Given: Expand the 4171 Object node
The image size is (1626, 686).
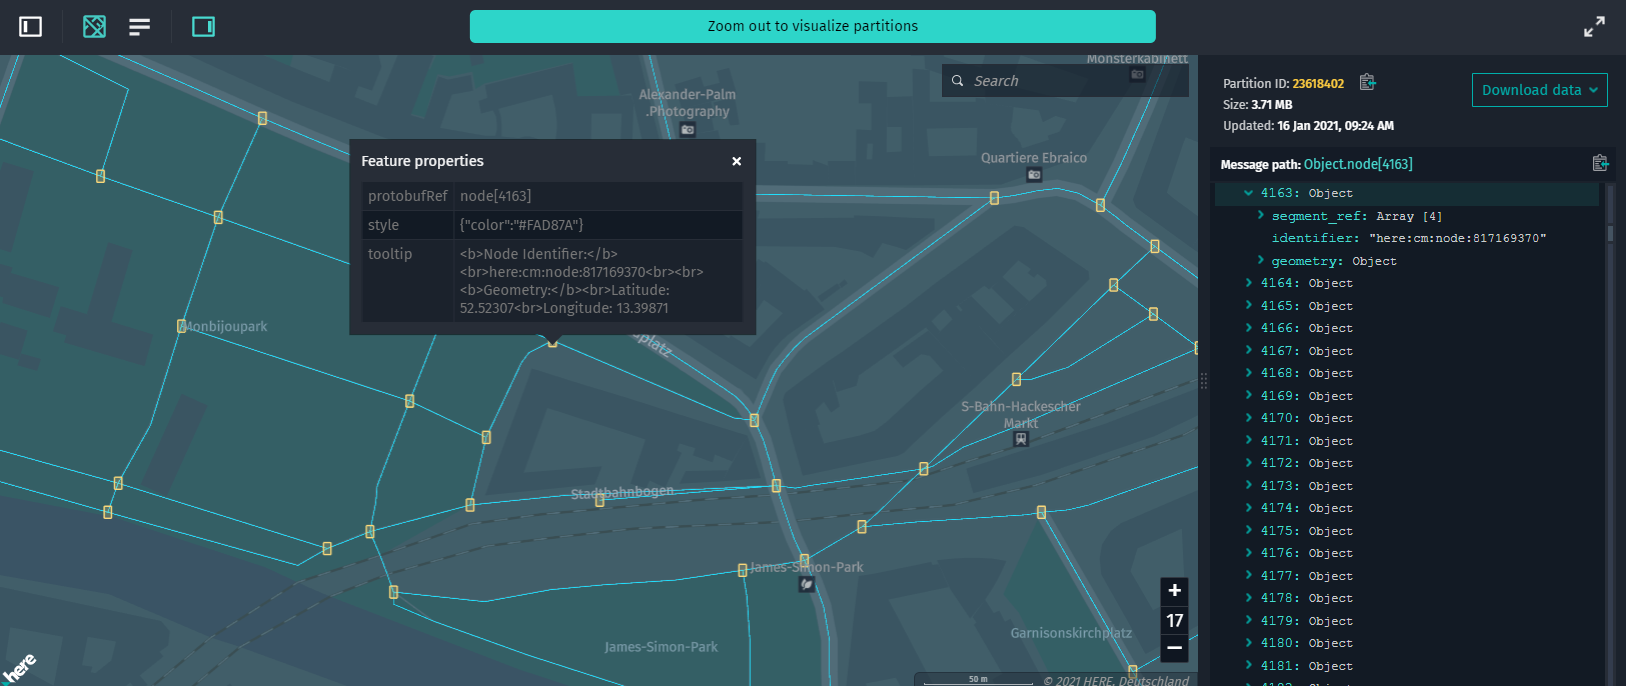Looking at the screenshot, I should click(1248, 441).
